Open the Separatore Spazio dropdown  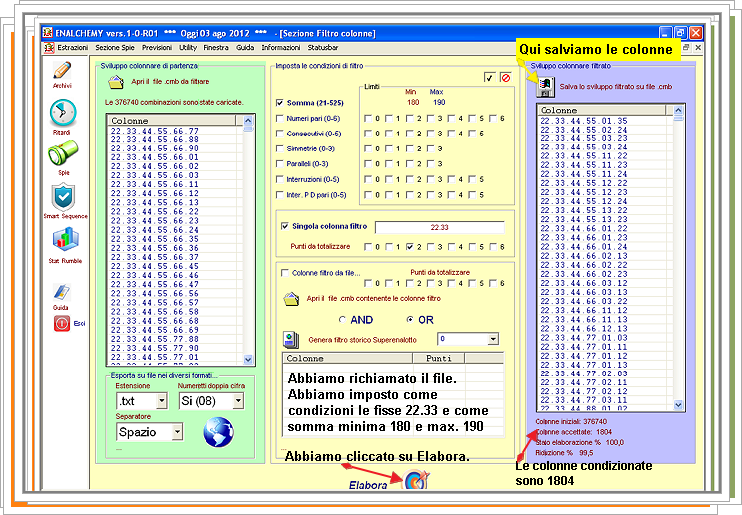177,432
